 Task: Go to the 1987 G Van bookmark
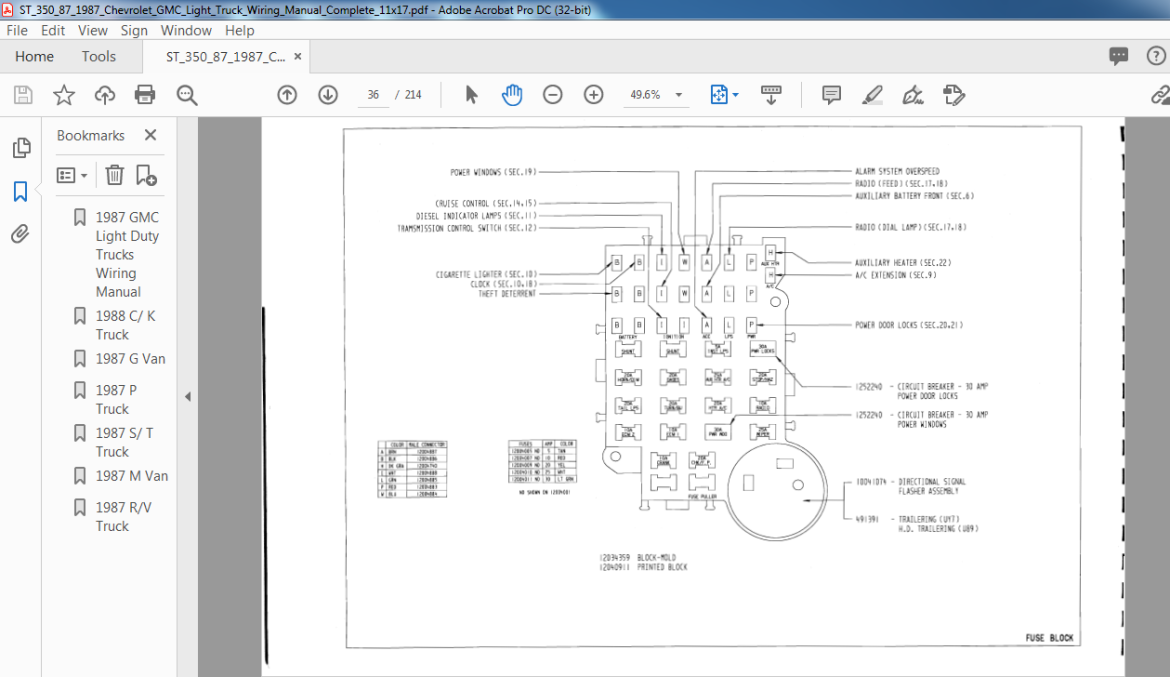131,359
